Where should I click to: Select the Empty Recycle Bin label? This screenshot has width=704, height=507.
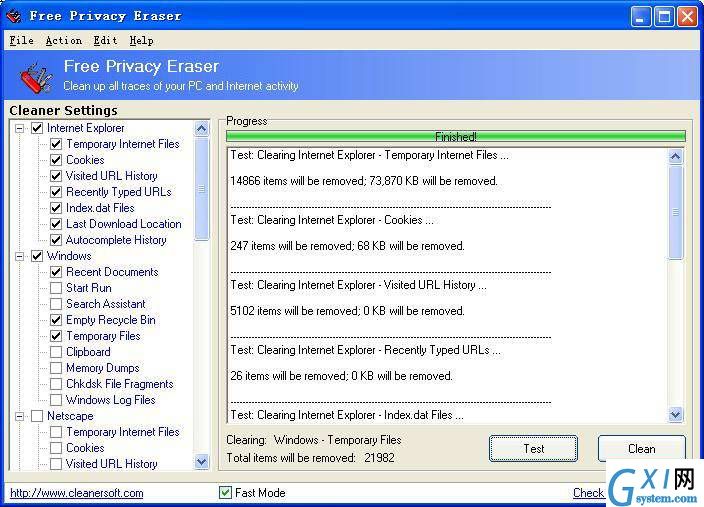[x=110, y=320]
